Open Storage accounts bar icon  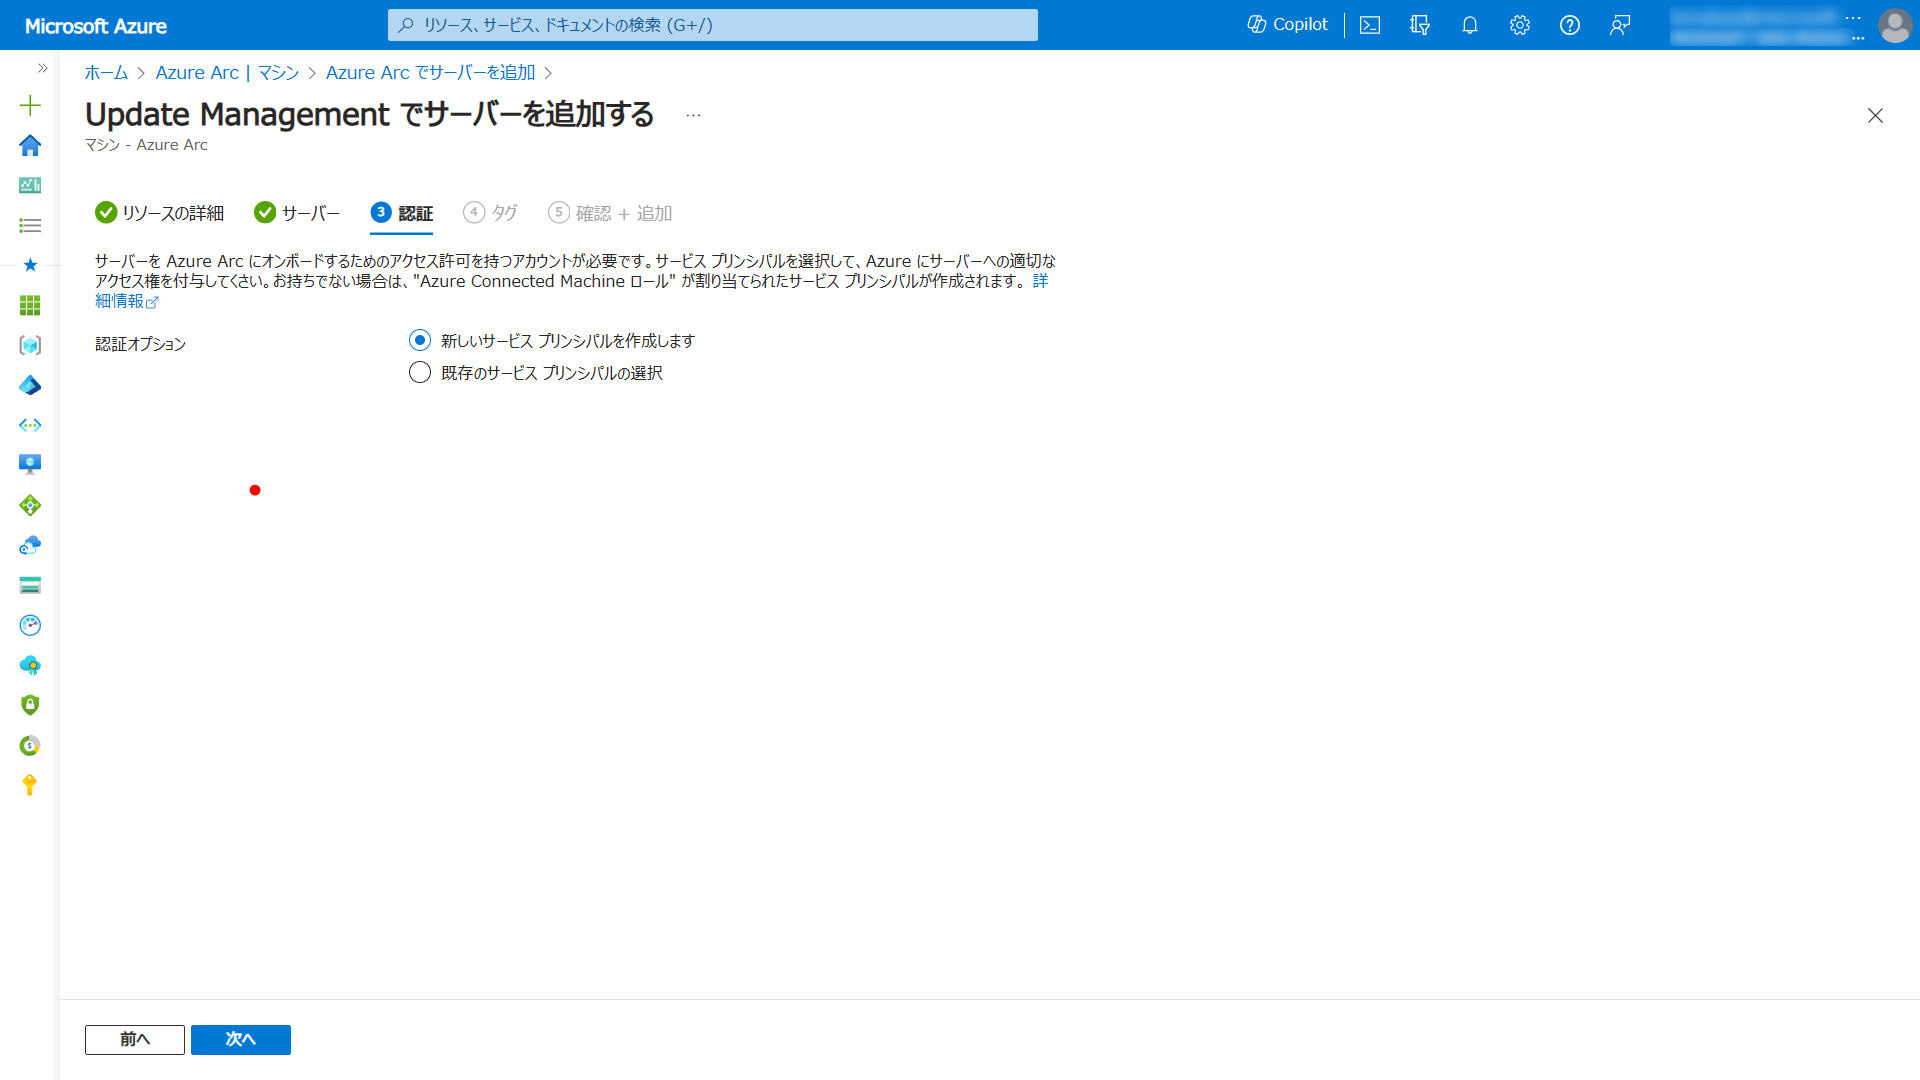30,585
